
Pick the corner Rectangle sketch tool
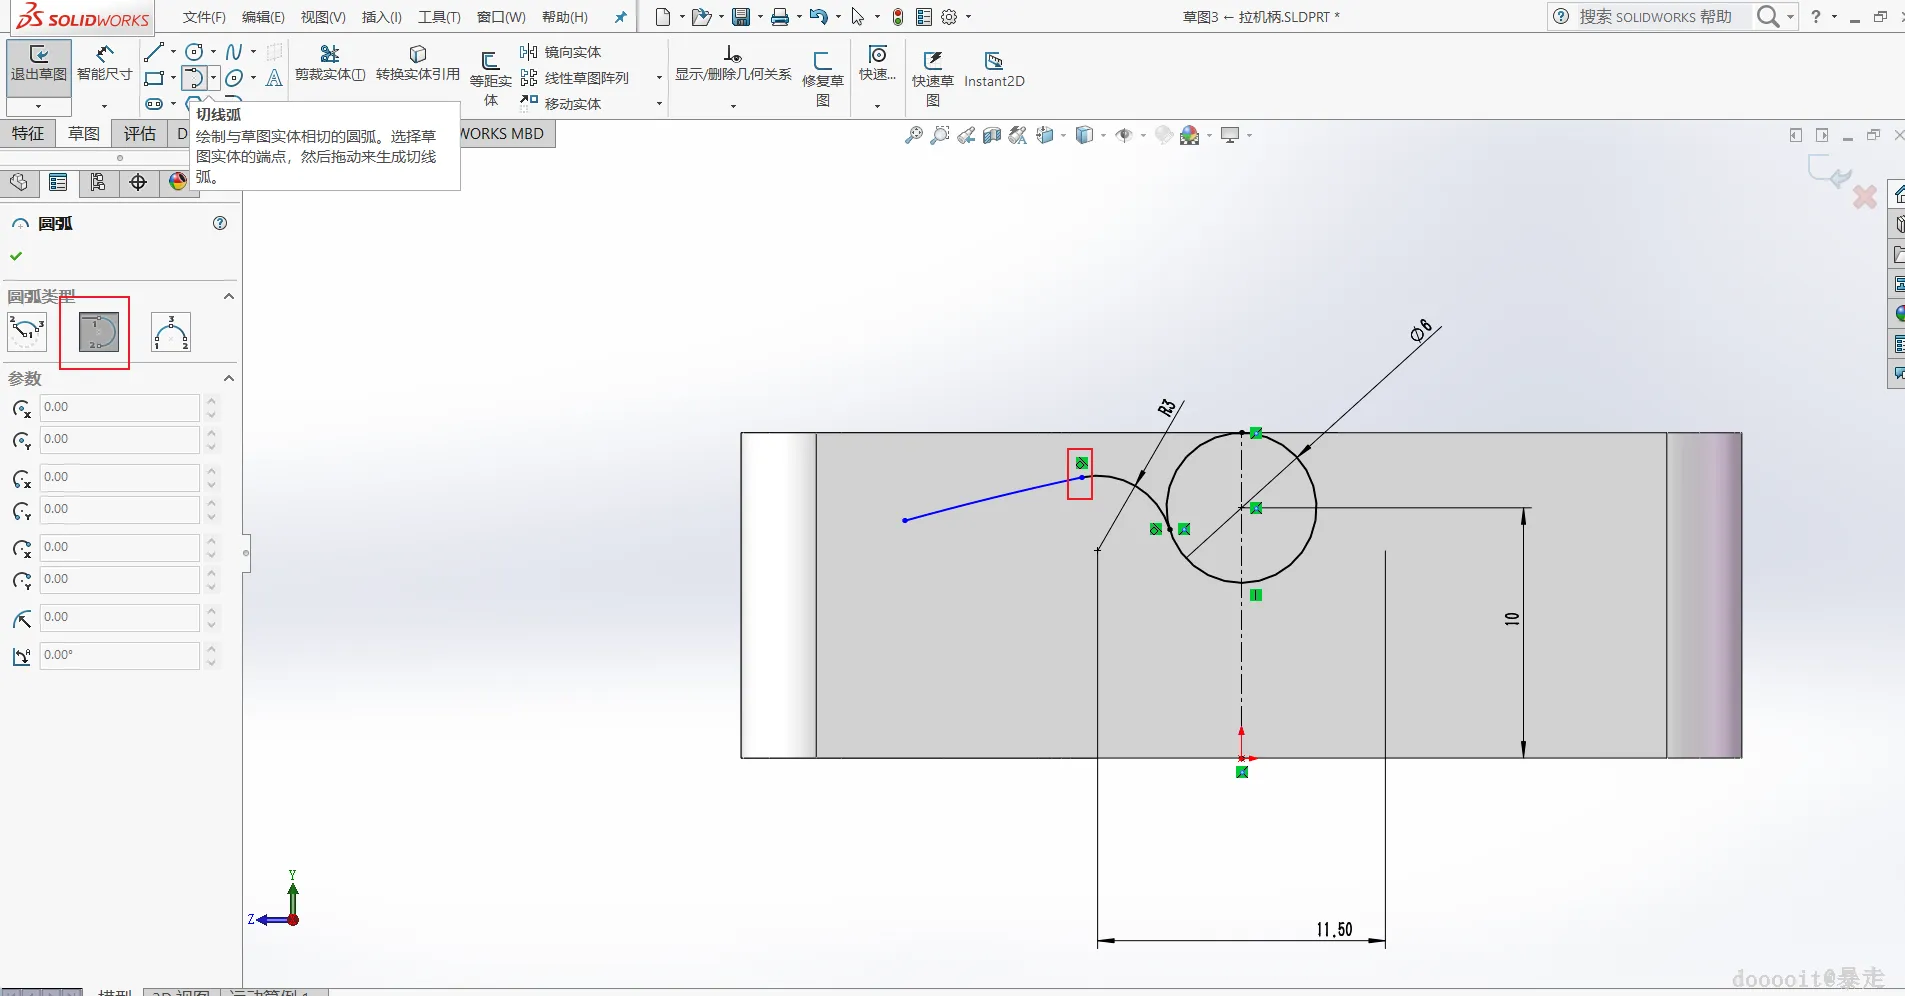tap(153, 78)
